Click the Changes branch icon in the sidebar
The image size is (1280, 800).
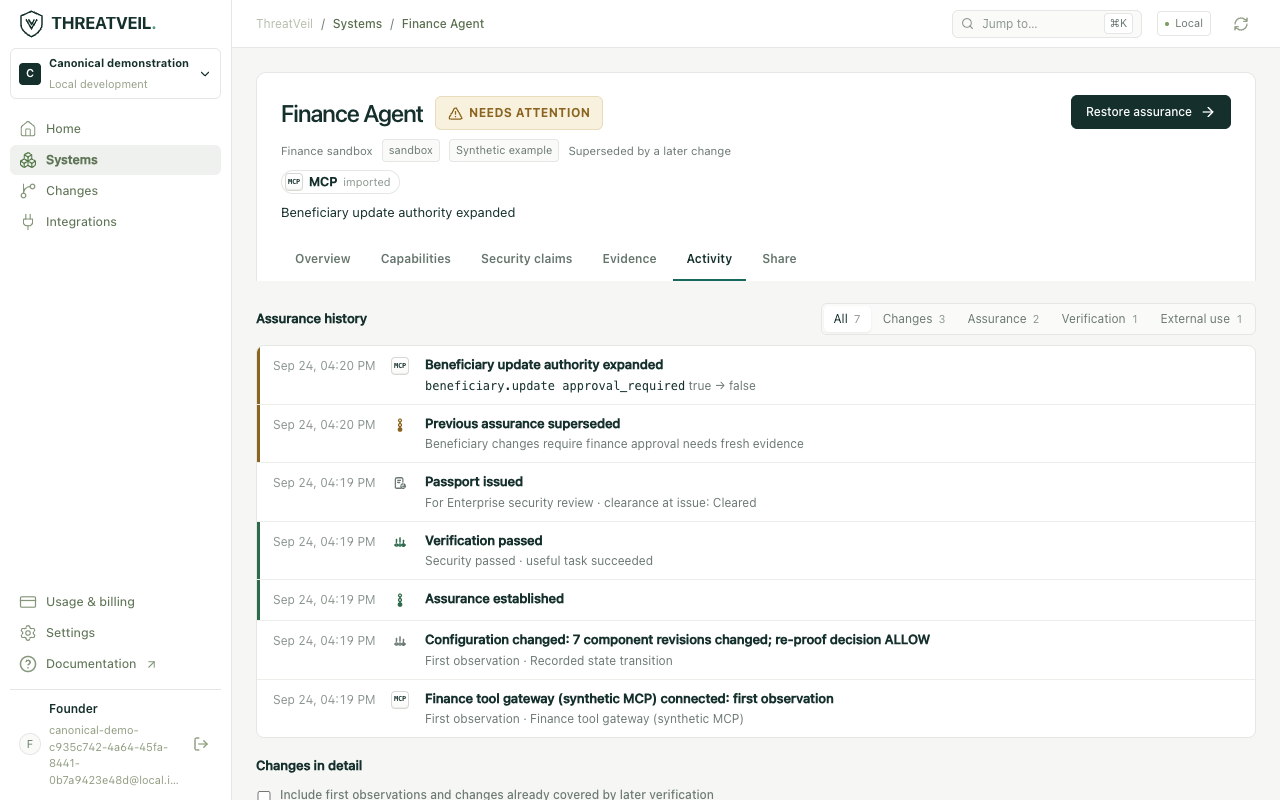pos(28,191)
